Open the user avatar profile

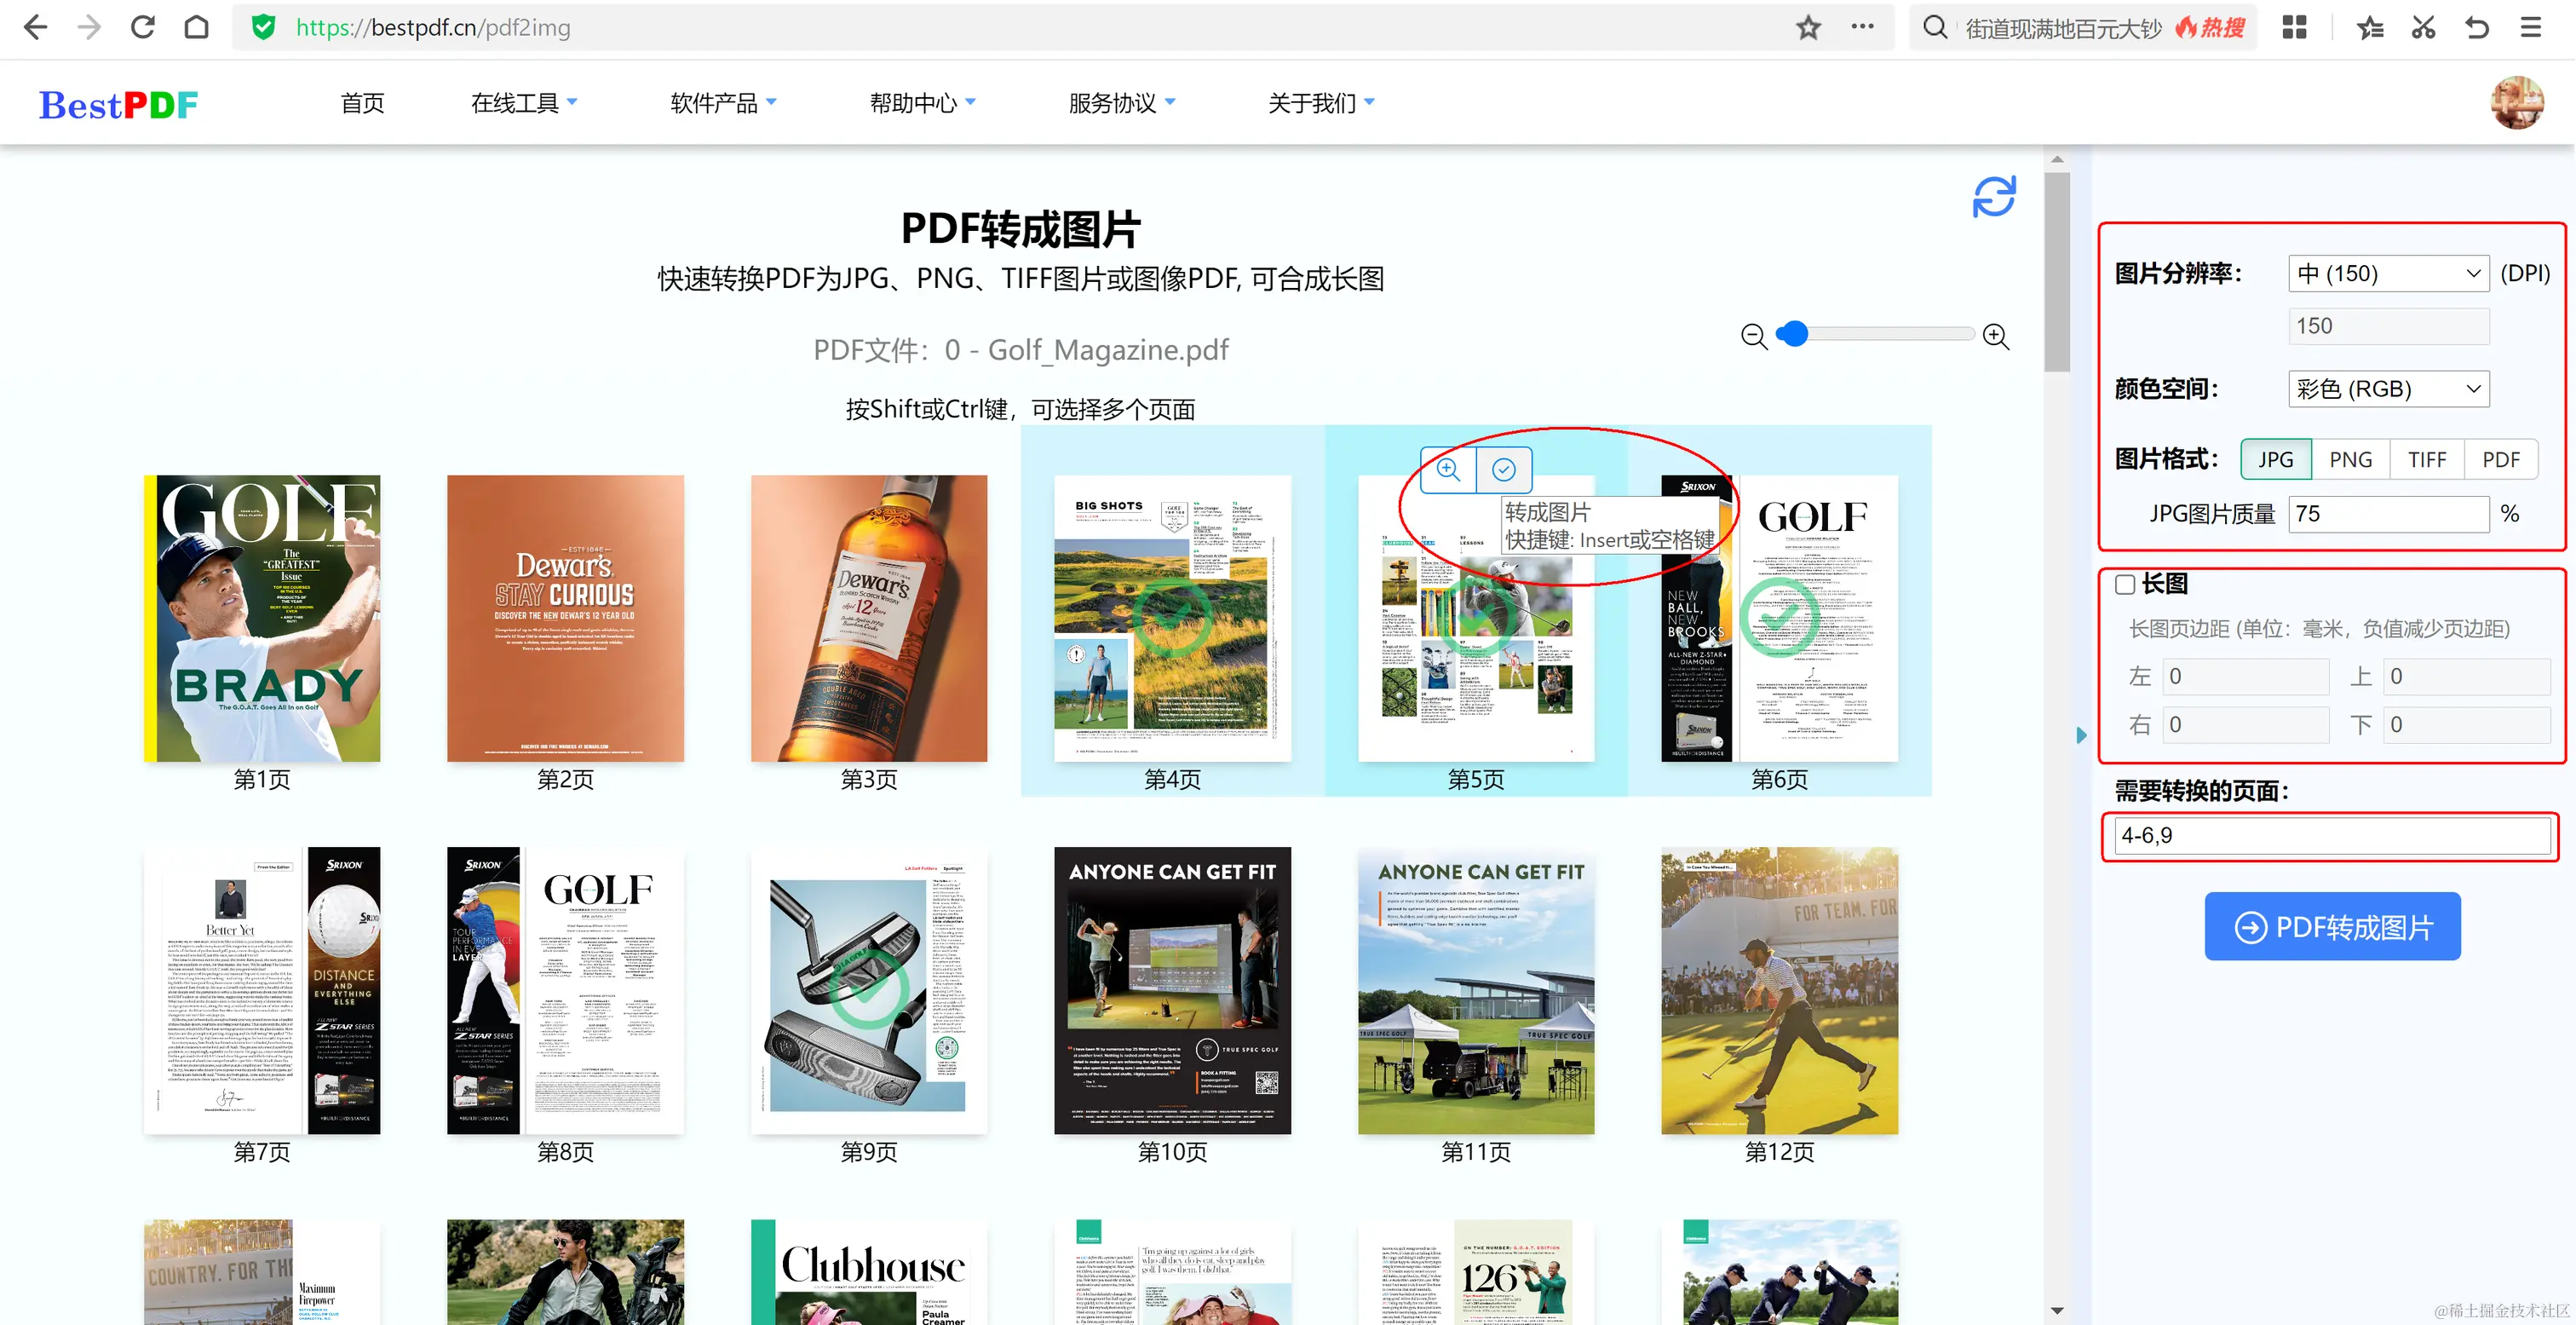click(2516, 102)
